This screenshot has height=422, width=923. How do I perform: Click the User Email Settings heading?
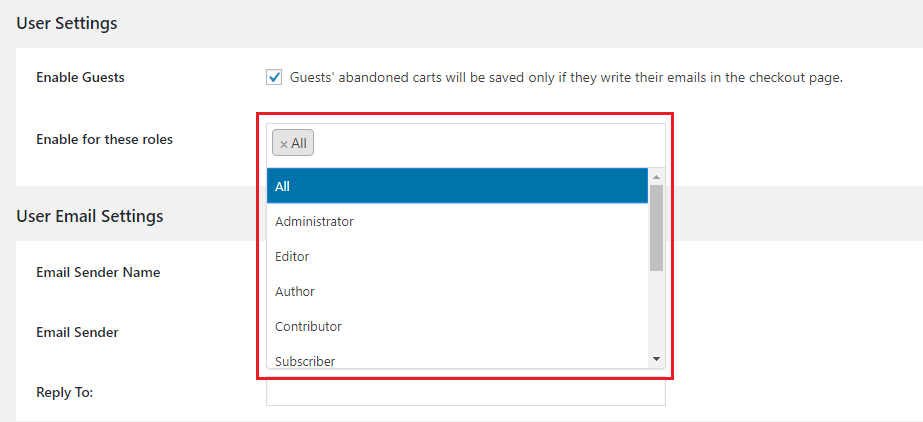pyautogui.click(x=89, y=215)
